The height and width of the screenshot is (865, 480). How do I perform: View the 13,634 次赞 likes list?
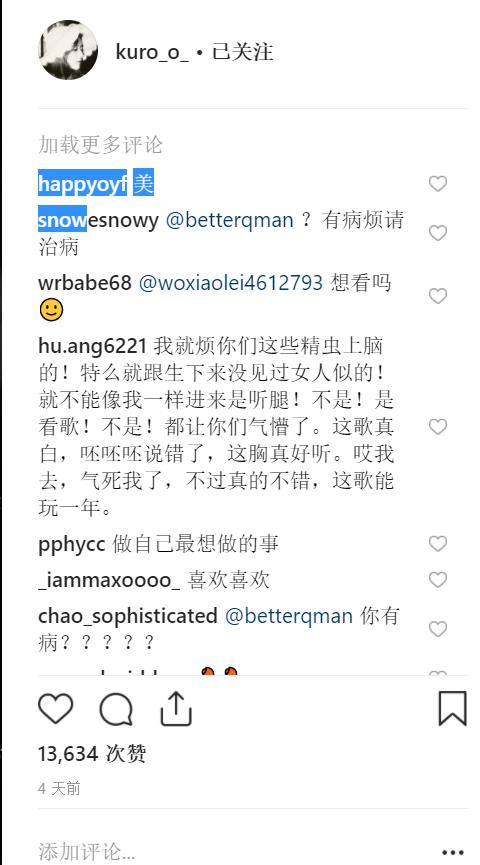click(92, 754)
